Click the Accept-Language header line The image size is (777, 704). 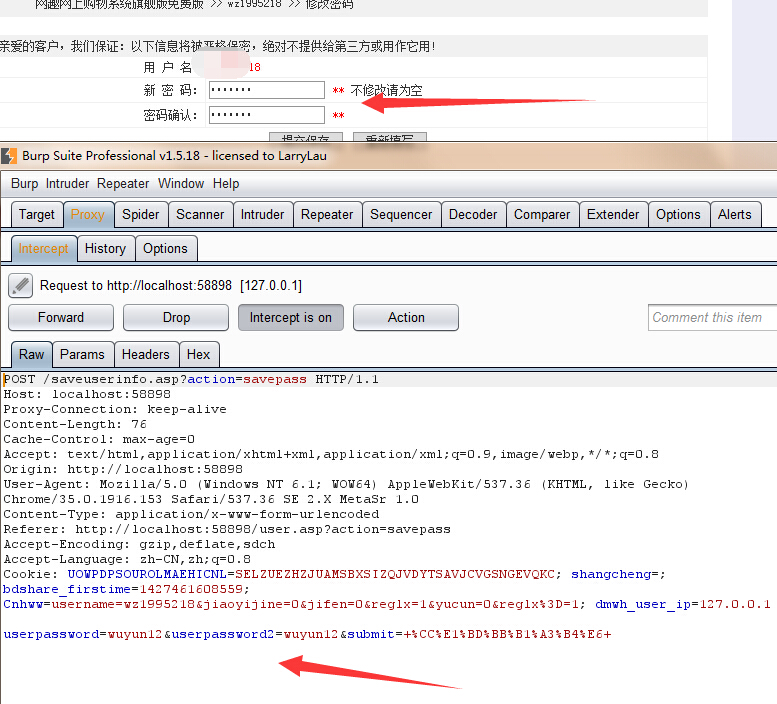127,559
